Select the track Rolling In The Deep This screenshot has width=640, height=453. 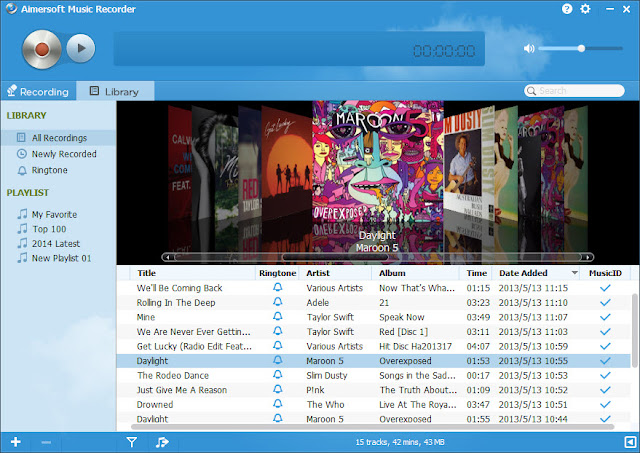[176, 303]
